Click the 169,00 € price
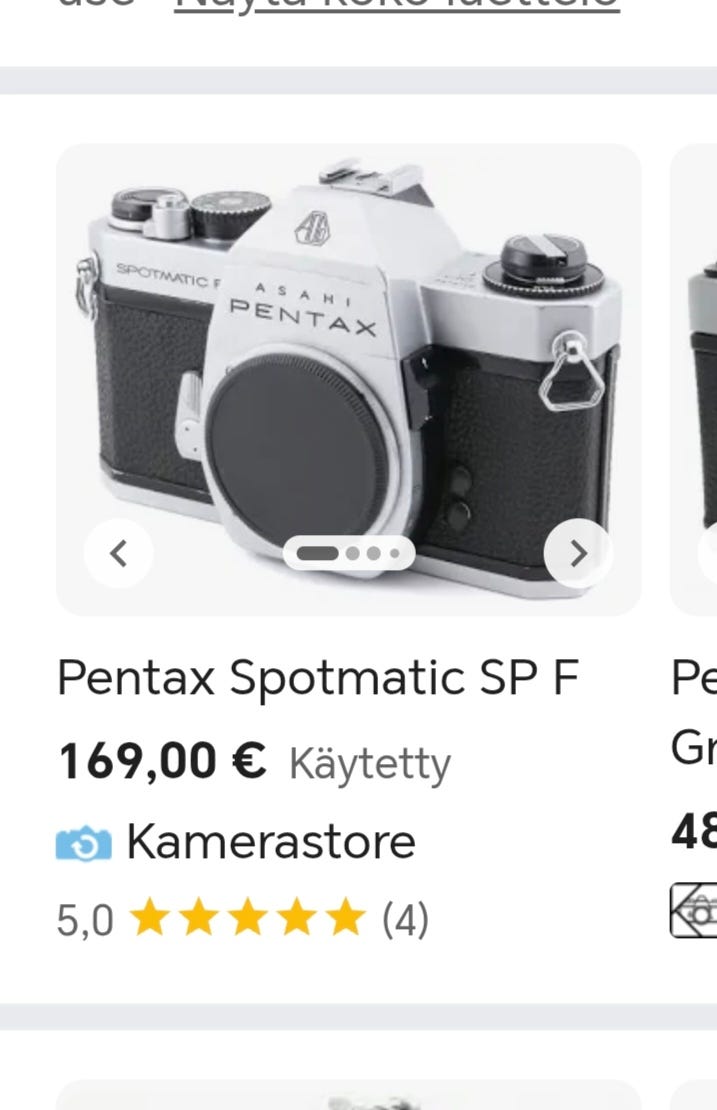Image resolution: width=717 pixels, height=1110 pixels. [x=162, y=762]
